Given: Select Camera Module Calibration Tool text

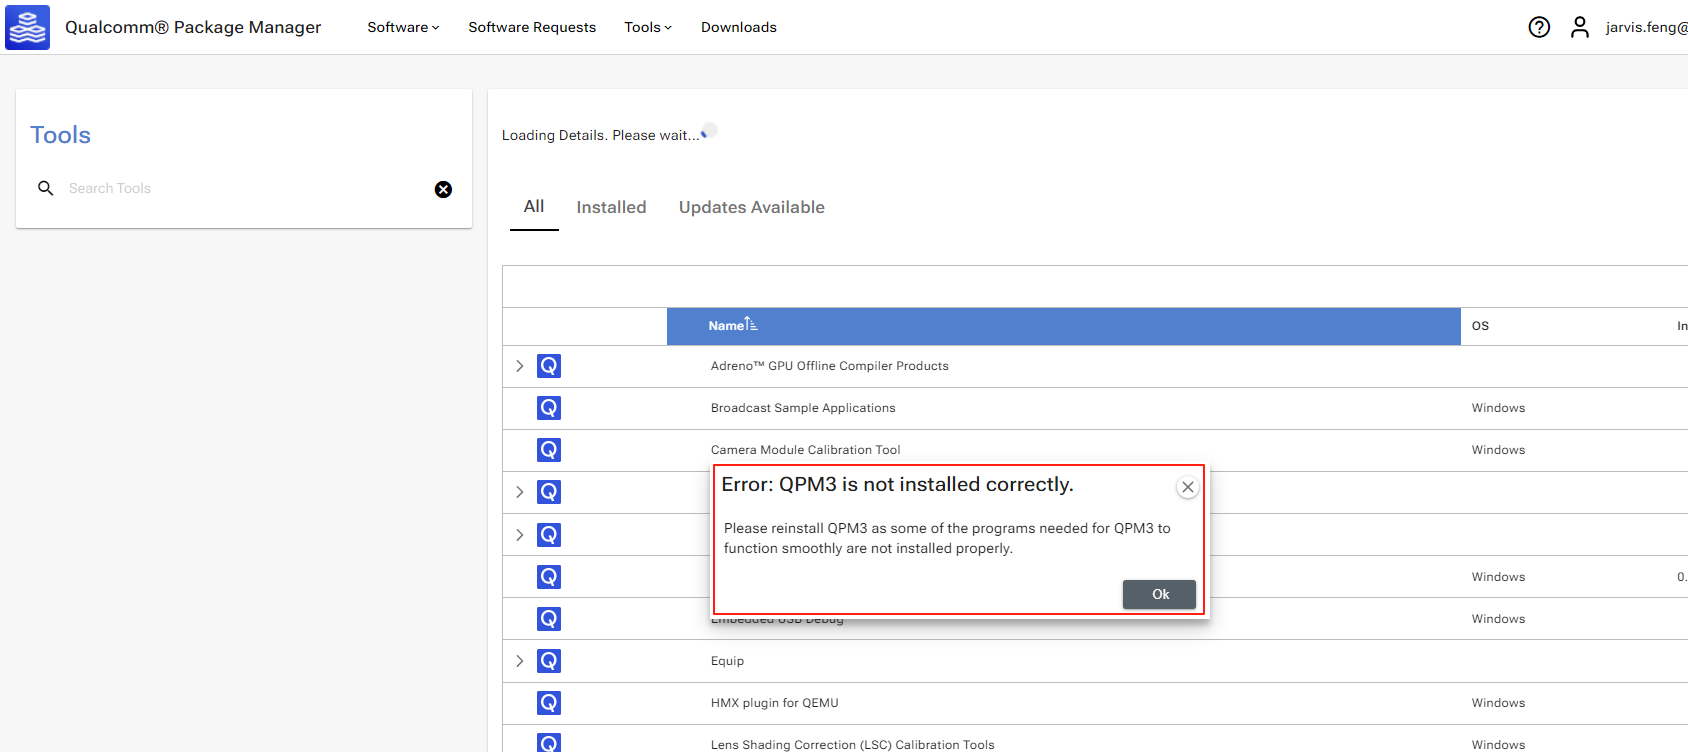Looking at the screenshot, I should click(806, 450).
